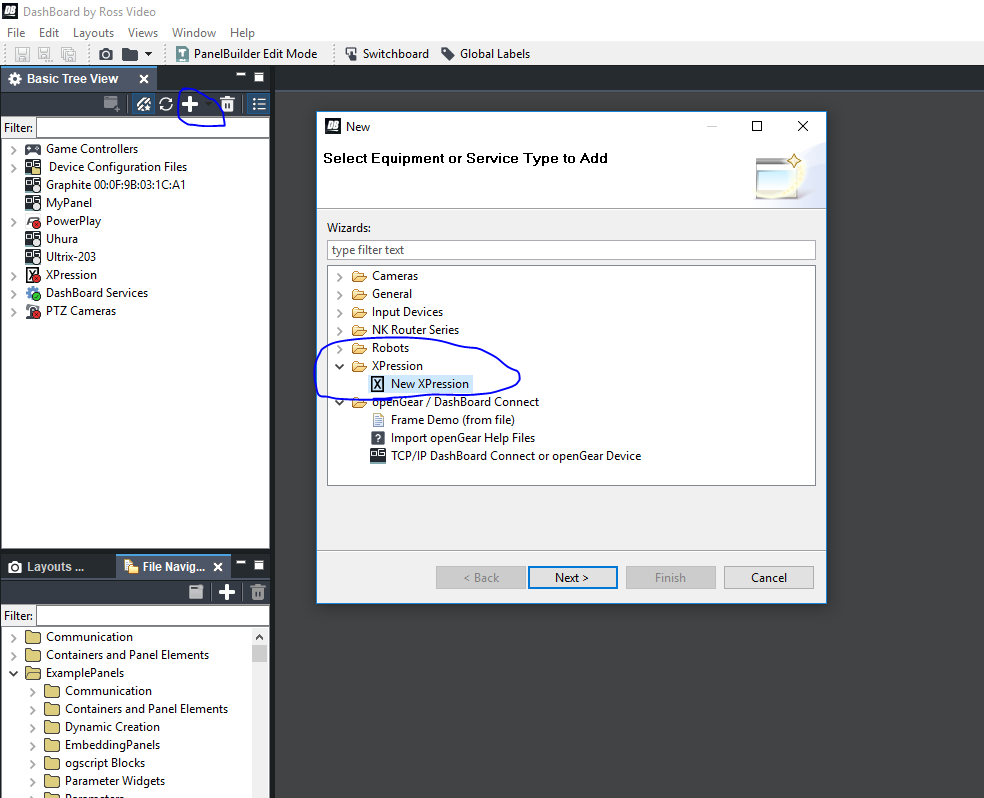Expand Cameras folder in wizard list
This screenshot has height=798, width=984.
tap(340, 277)
